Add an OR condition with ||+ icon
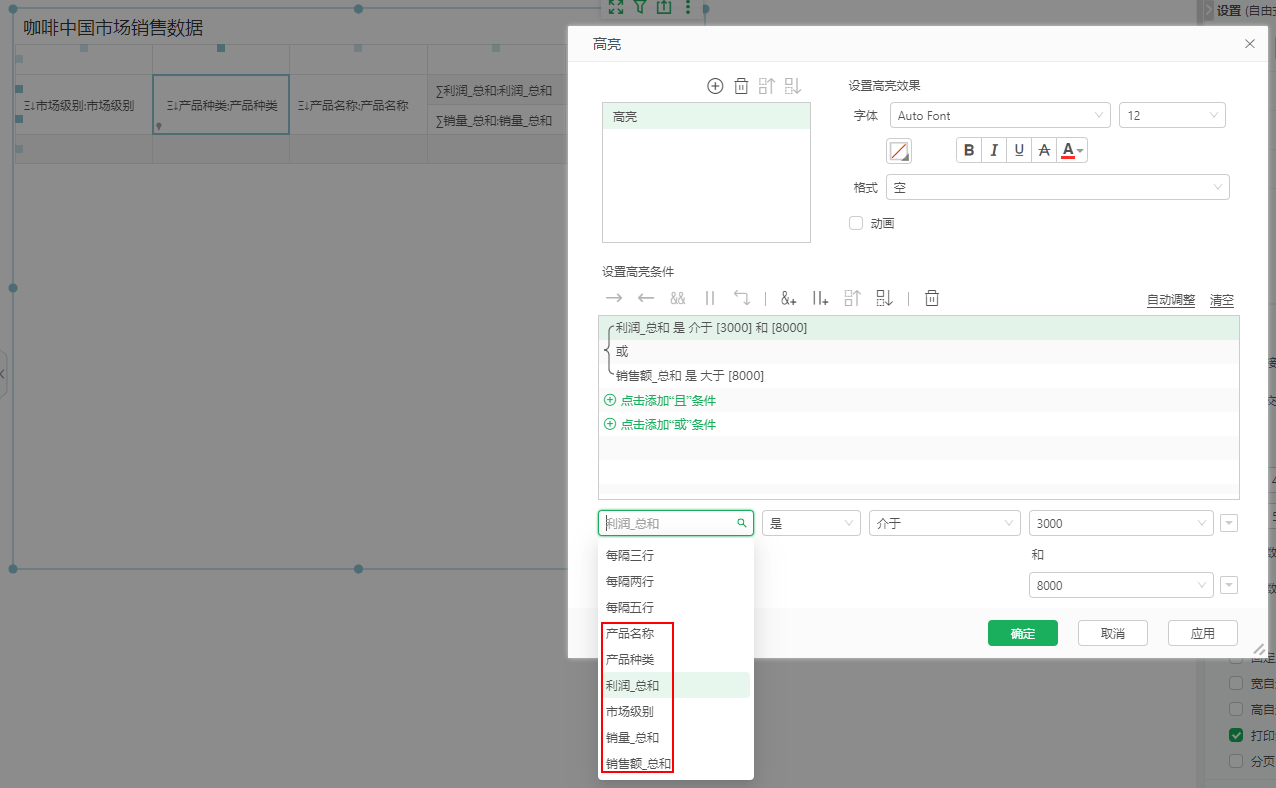The width and height of the screenshot is (1276, 788). 821,298
